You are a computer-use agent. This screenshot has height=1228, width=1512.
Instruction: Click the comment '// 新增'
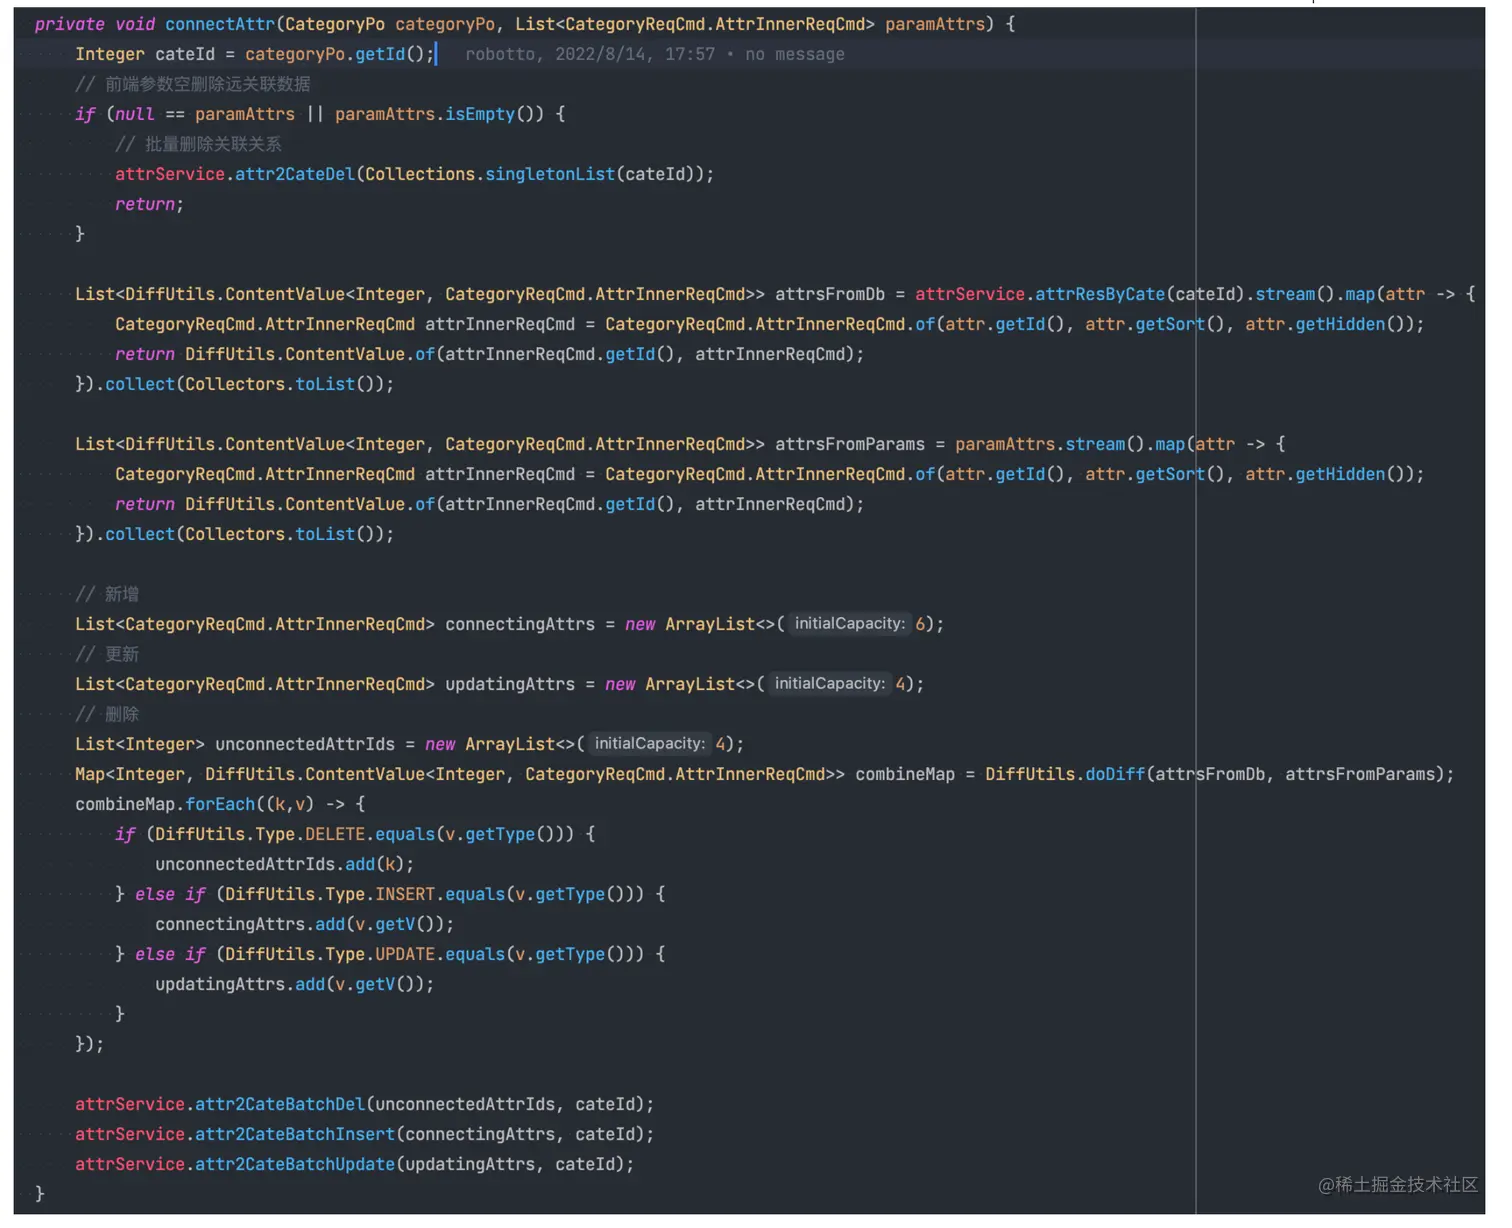(107, 594)
